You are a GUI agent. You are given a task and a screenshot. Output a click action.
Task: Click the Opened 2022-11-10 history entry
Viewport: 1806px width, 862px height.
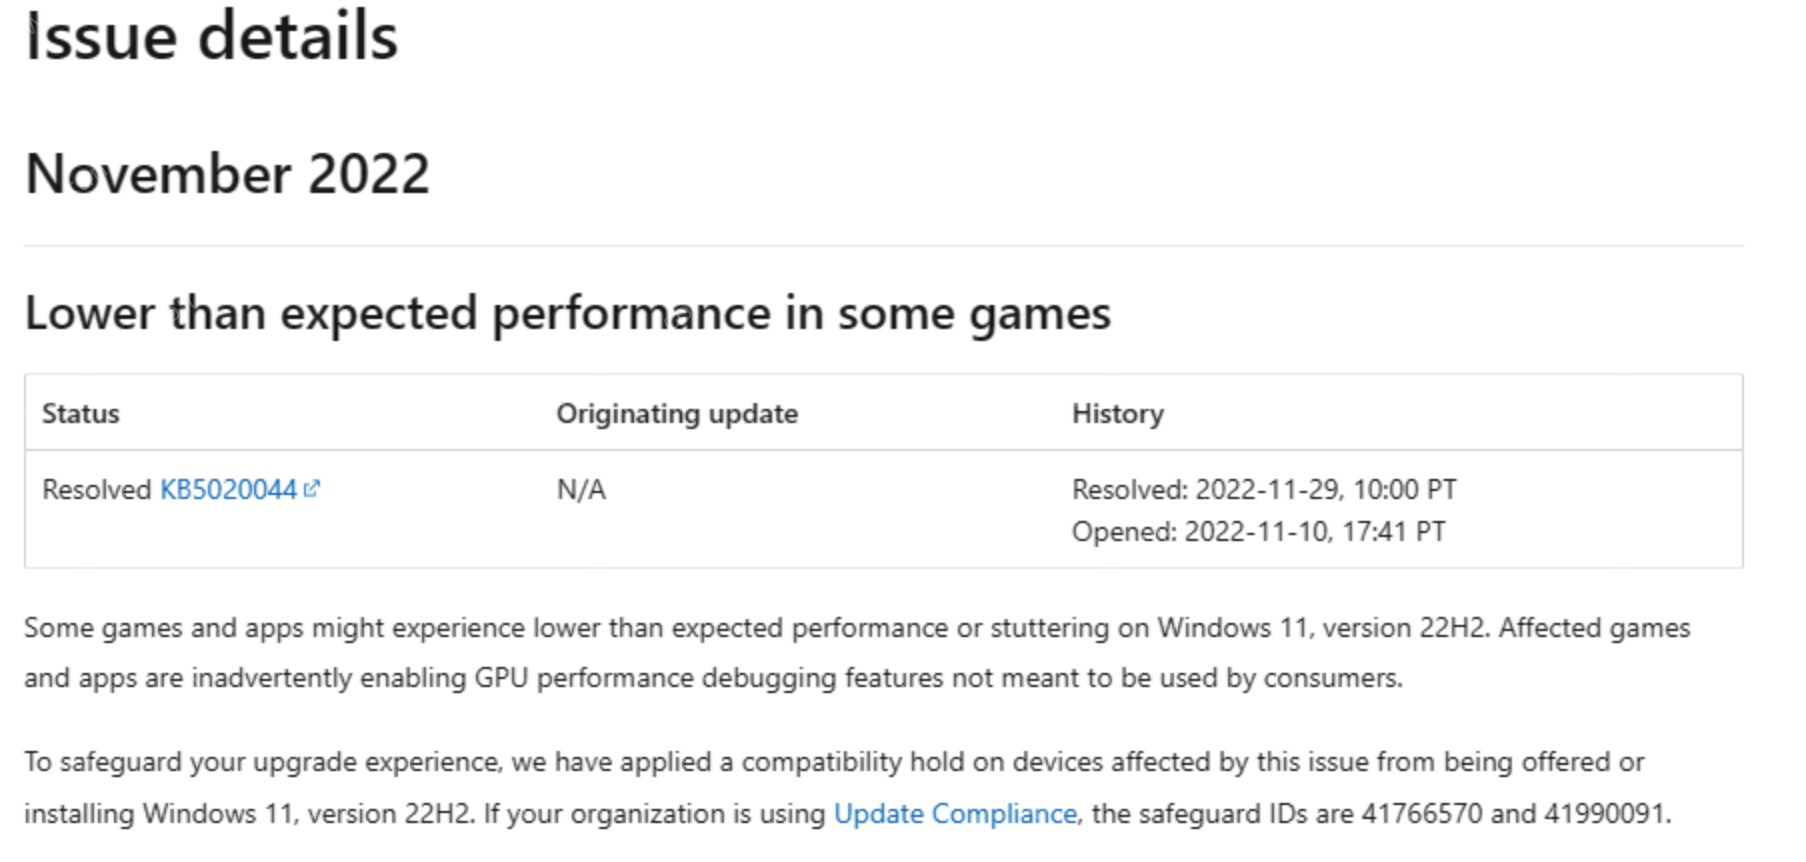pyautogui.click(x=1259, y=532)
